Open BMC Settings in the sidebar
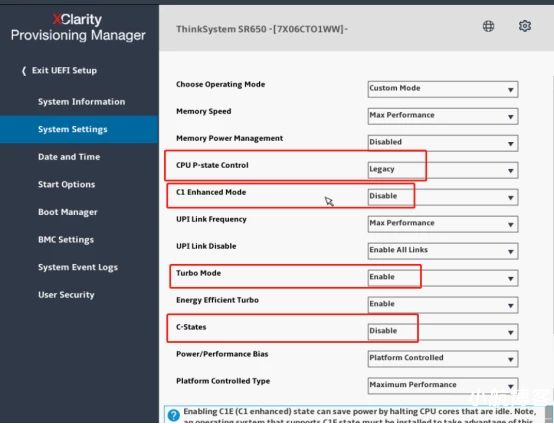 (66, 240)
